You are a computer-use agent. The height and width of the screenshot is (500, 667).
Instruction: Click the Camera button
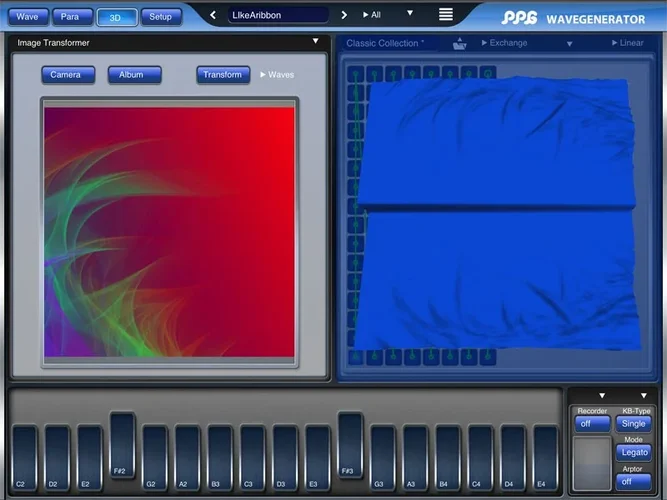click(x=68, y=75)
